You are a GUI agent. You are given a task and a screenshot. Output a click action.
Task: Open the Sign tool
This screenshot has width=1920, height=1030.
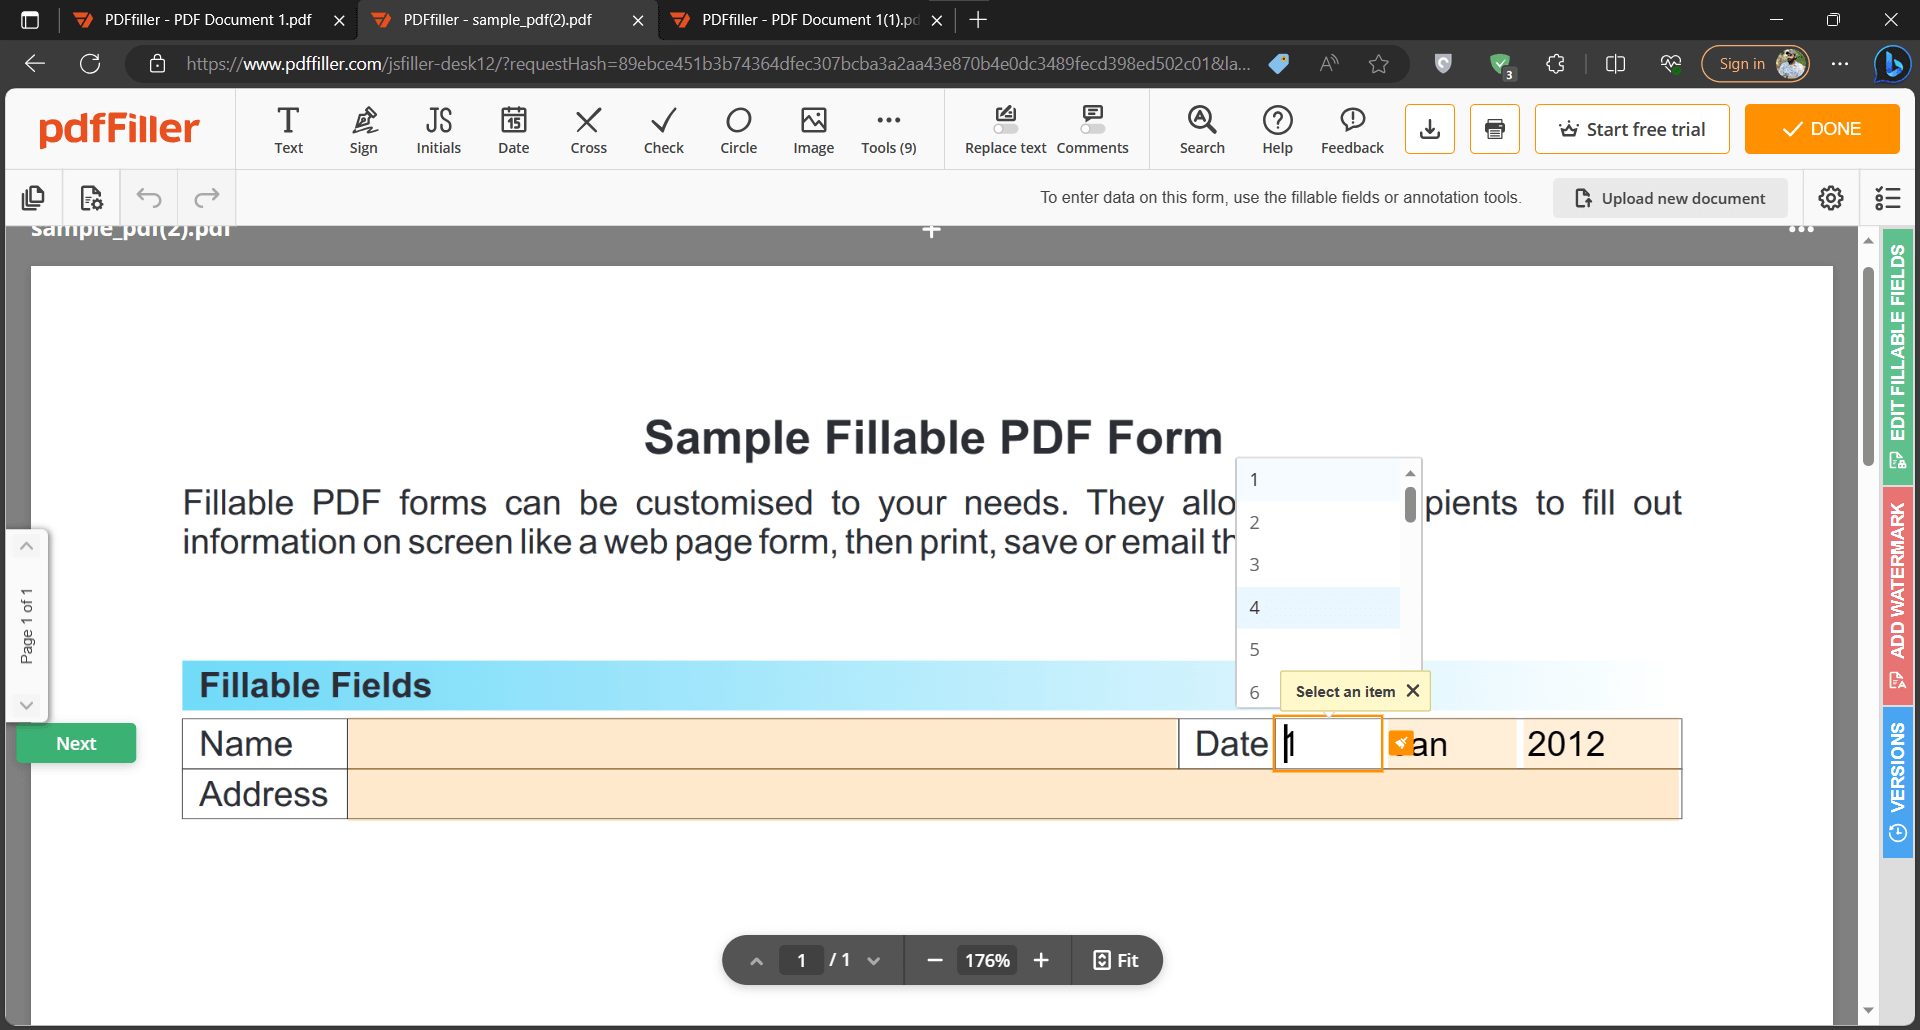(x=363, y=129)
